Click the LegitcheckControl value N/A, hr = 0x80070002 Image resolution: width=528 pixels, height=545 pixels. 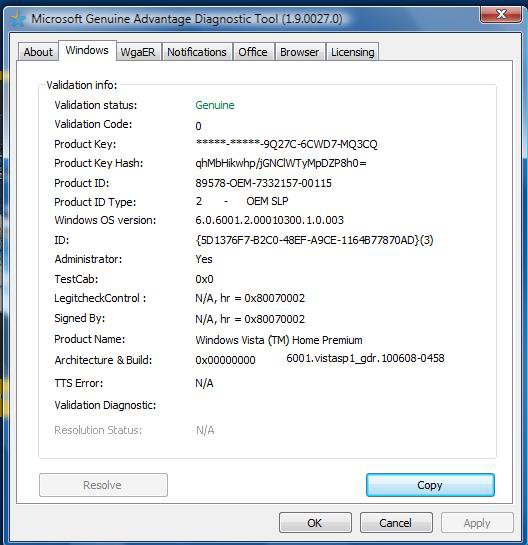tap(250, 298)
